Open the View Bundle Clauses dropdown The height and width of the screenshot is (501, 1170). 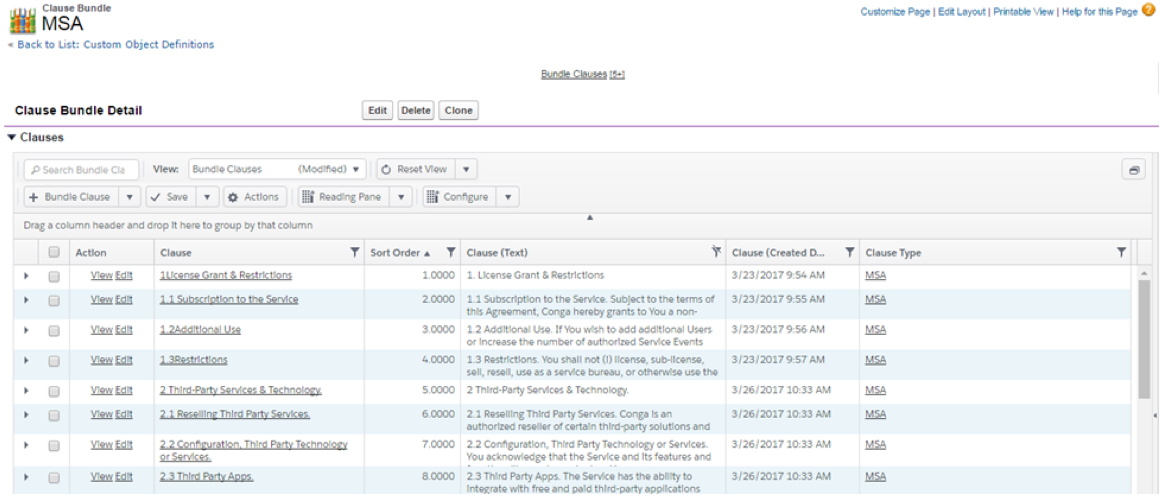277,169
